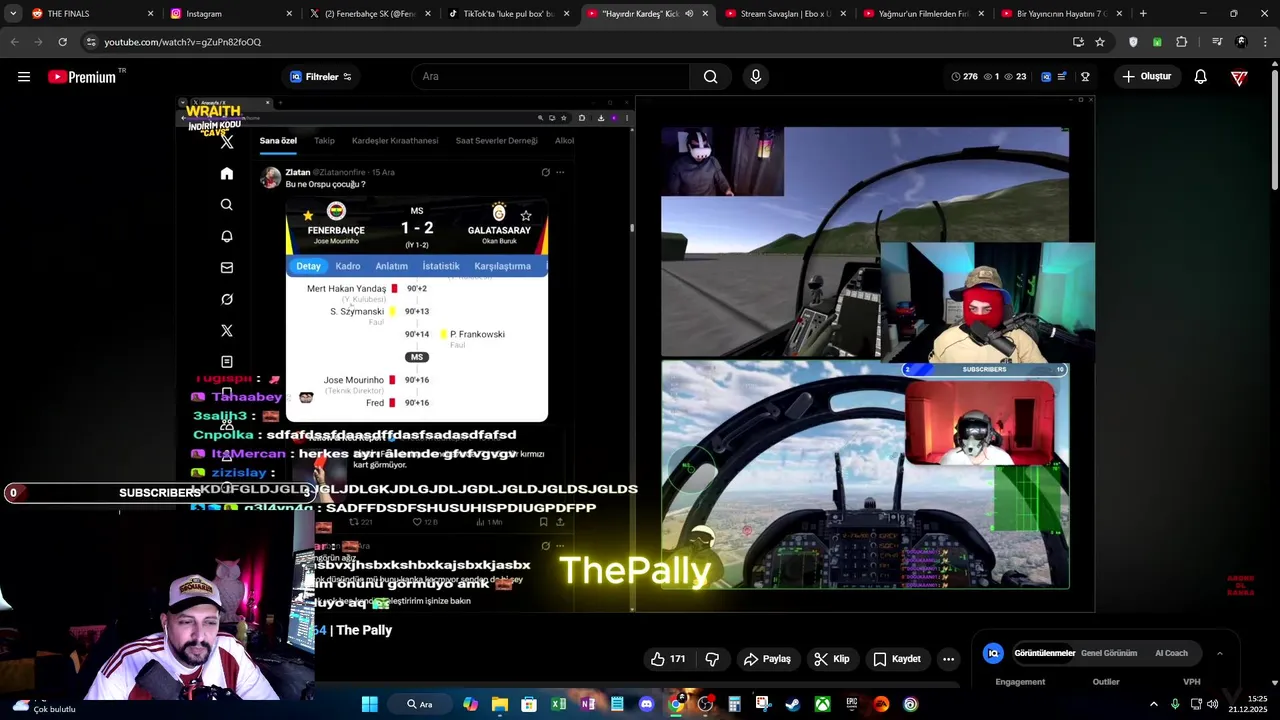Open YouTube notifications bell

point(1201,77)
